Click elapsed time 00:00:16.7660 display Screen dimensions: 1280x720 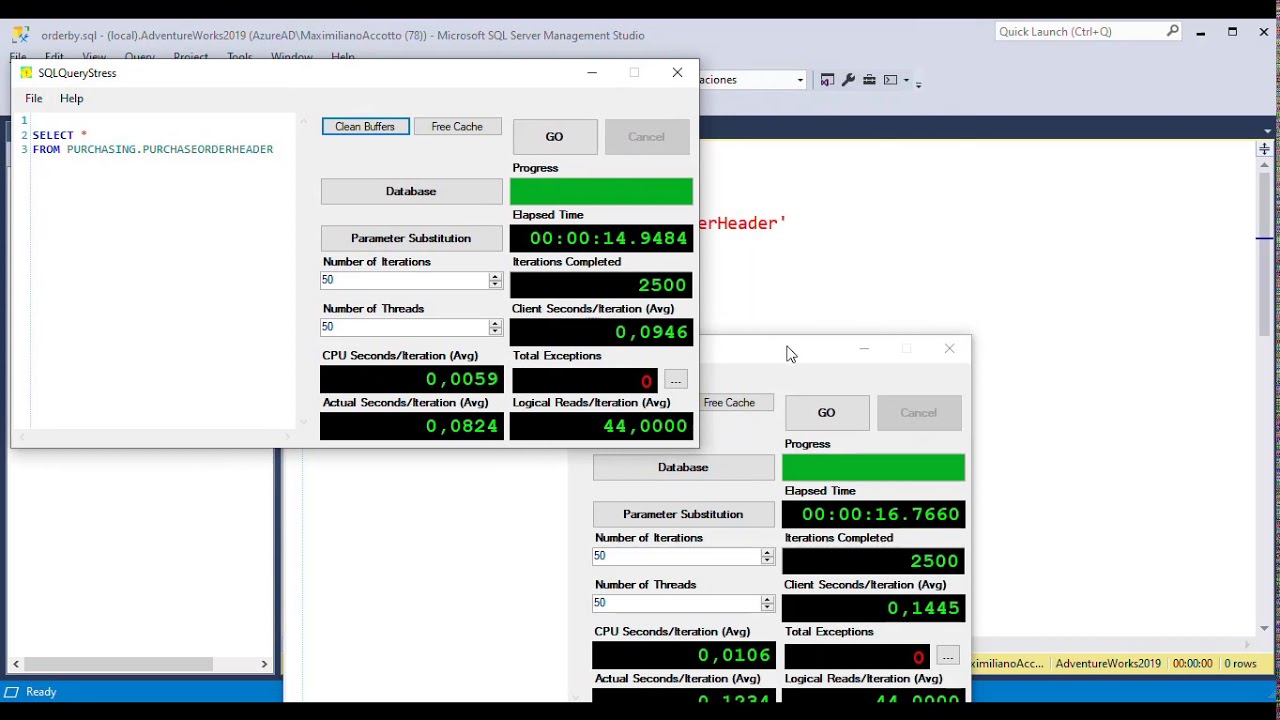click(873, 514)
